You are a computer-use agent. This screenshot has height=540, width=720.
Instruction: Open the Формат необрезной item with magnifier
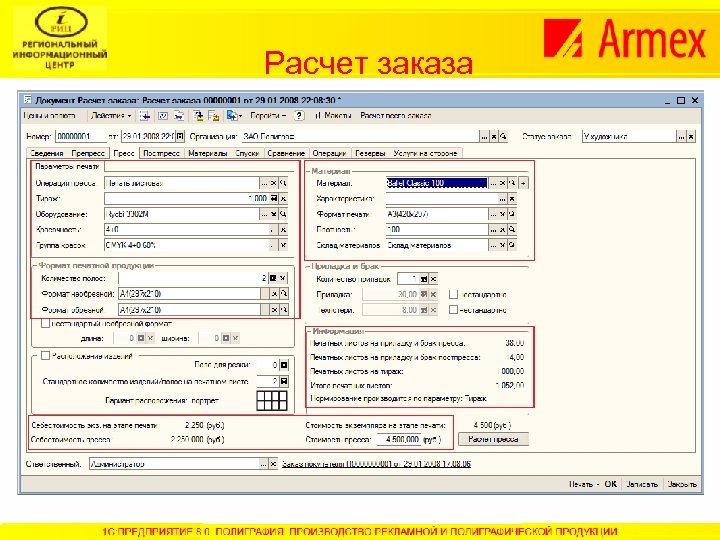tap(284, 294)
